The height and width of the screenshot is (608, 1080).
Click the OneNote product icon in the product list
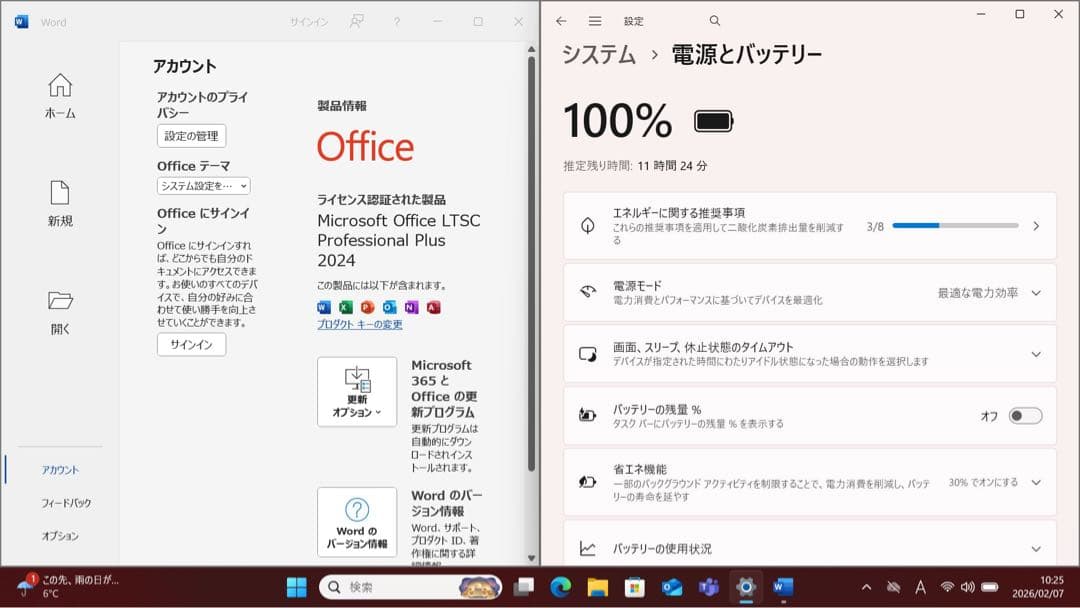click(411, 307)
